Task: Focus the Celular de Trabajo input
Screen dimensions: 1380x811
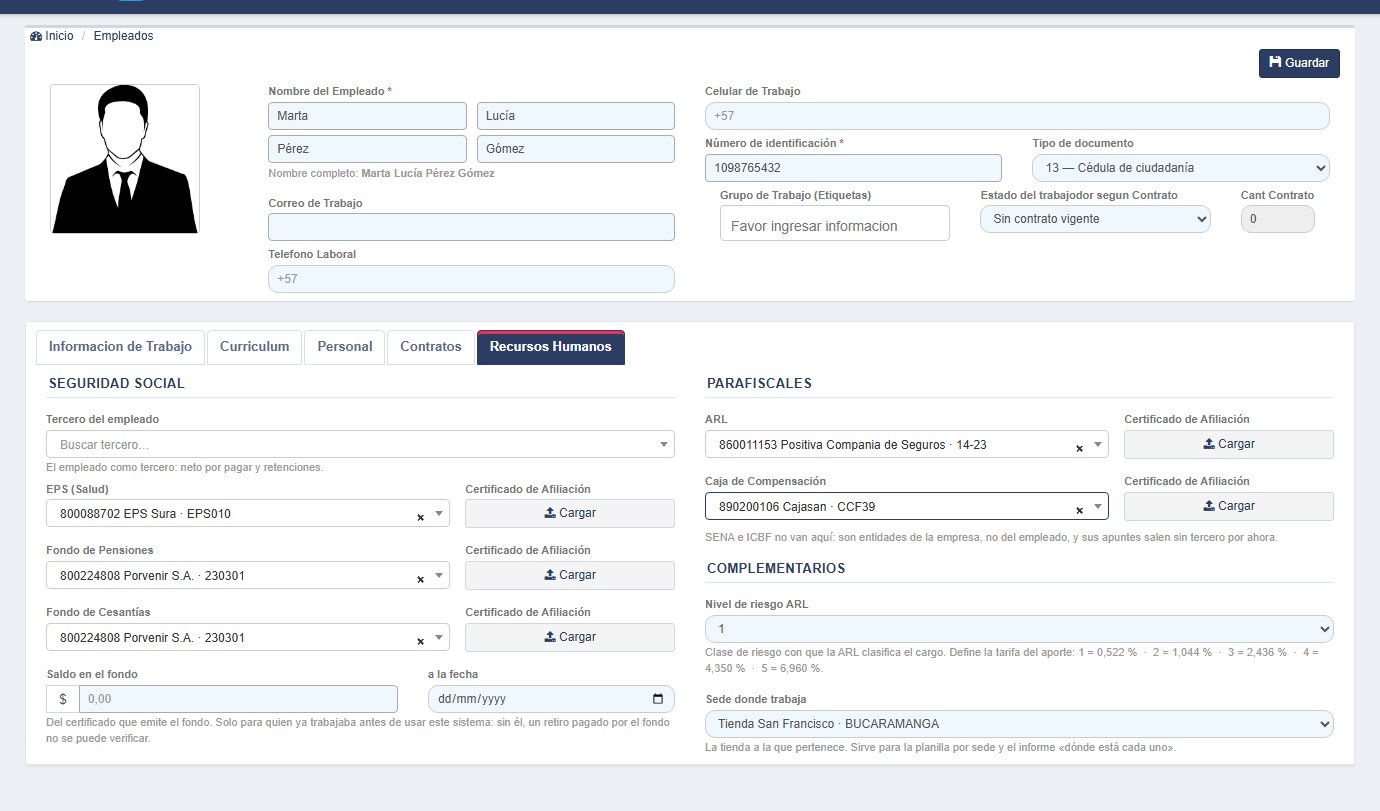Action: 1017,116
